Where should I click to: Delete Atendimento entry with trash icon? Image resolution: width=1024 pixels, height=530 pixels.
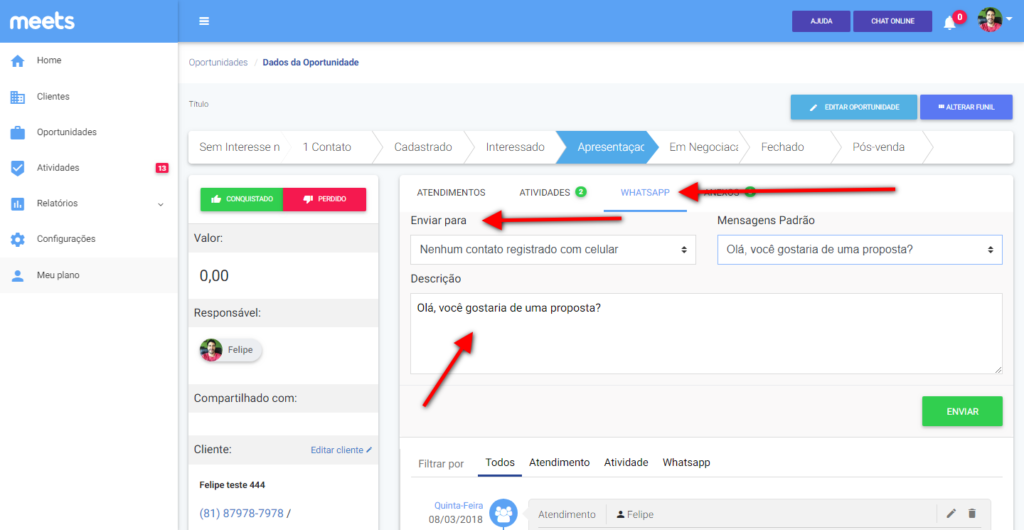pyautogui.click(x=972, y=514)
